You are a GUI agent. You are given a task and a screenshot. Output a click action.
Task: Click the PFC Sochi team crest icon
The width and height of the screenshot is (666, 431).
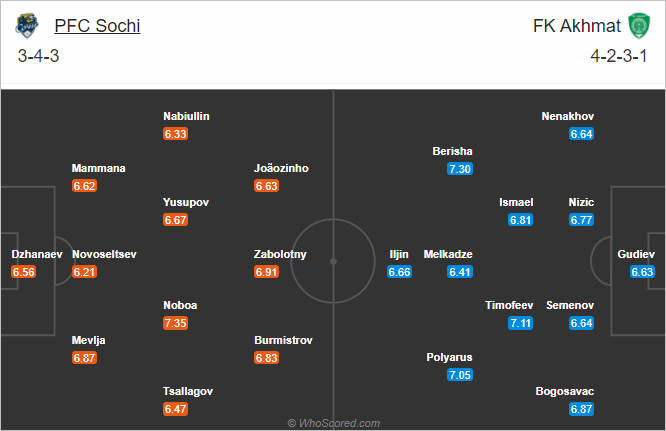pos(27,25)
